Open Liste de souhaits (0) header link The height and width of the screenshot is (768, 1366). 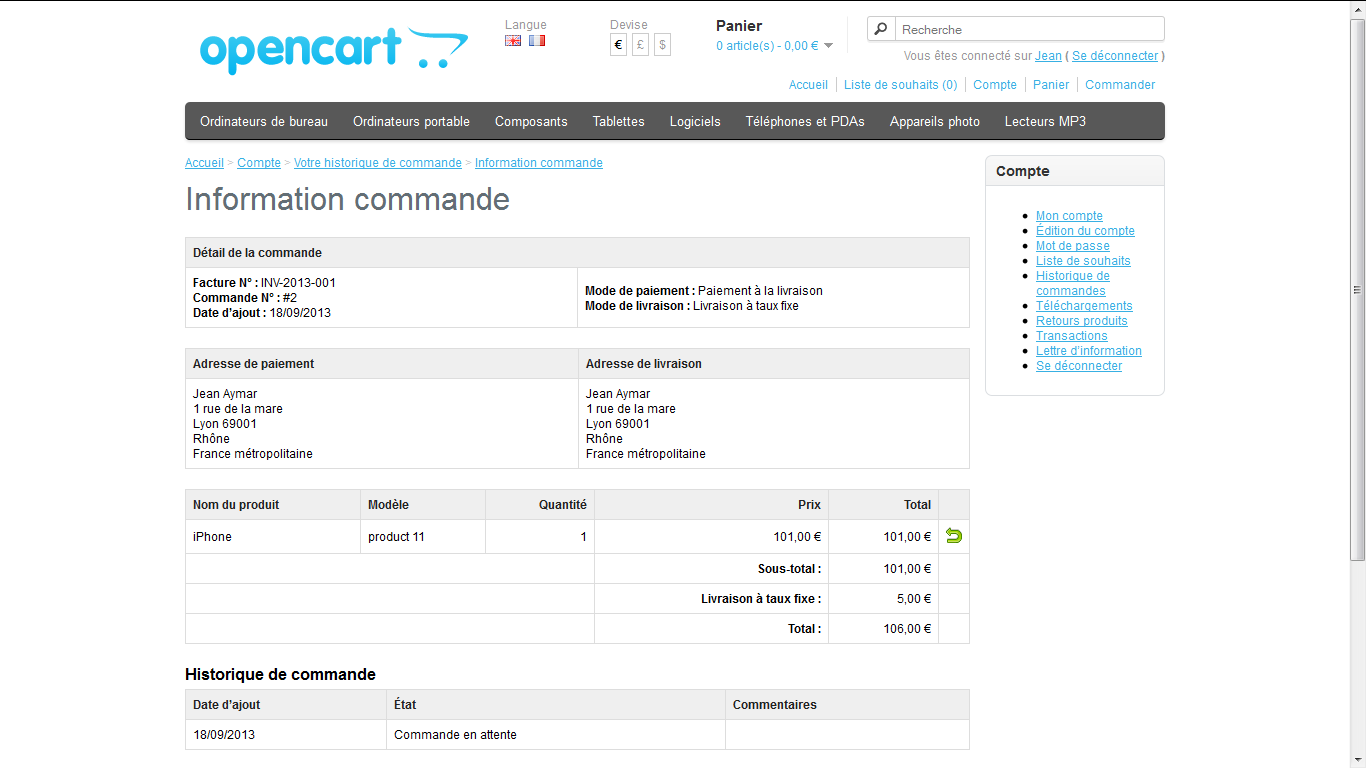pyautogui.click(x=900, y=85)
